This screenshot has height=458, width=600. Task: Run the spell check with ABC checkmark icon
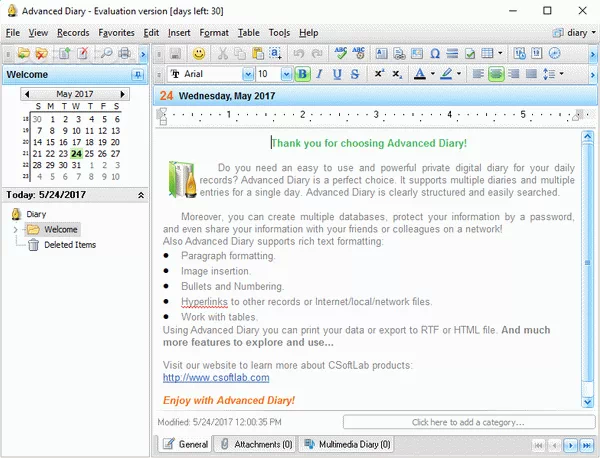[340, 54]
